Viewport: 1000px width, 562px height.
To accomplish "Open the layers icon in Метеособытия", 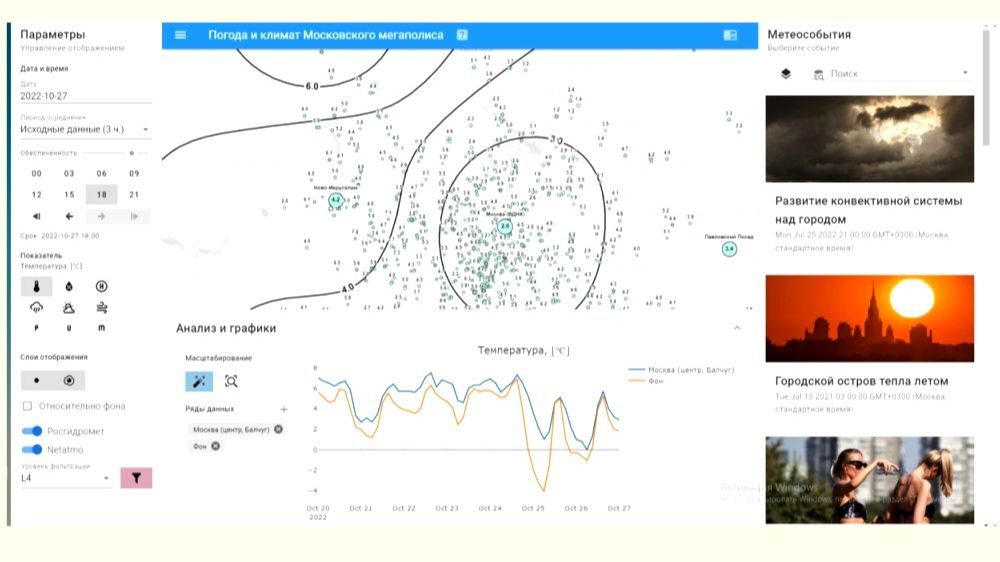I will pyautogui.click(x=786, y=74).
